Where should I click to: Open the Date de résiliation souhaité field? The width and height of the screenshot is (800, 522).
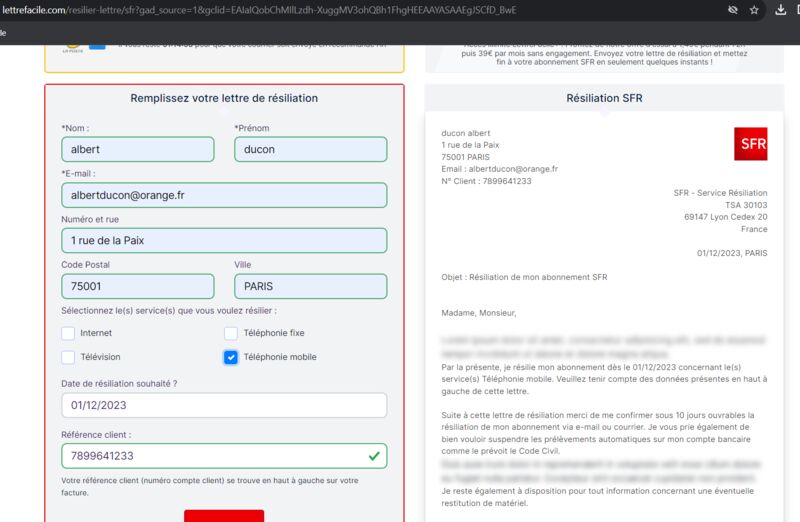(224, 405)
